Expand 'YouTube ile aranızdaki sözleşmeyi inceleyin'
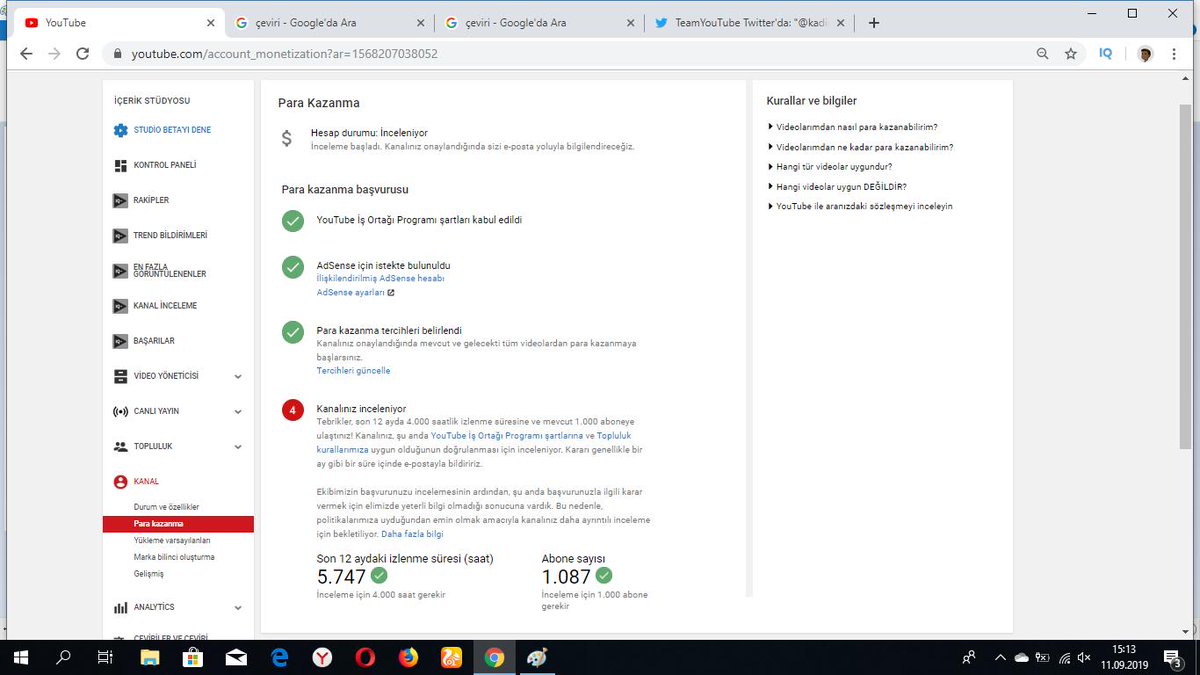Image resolution: width=1200 pixels, height=675 pixels. 860,206
